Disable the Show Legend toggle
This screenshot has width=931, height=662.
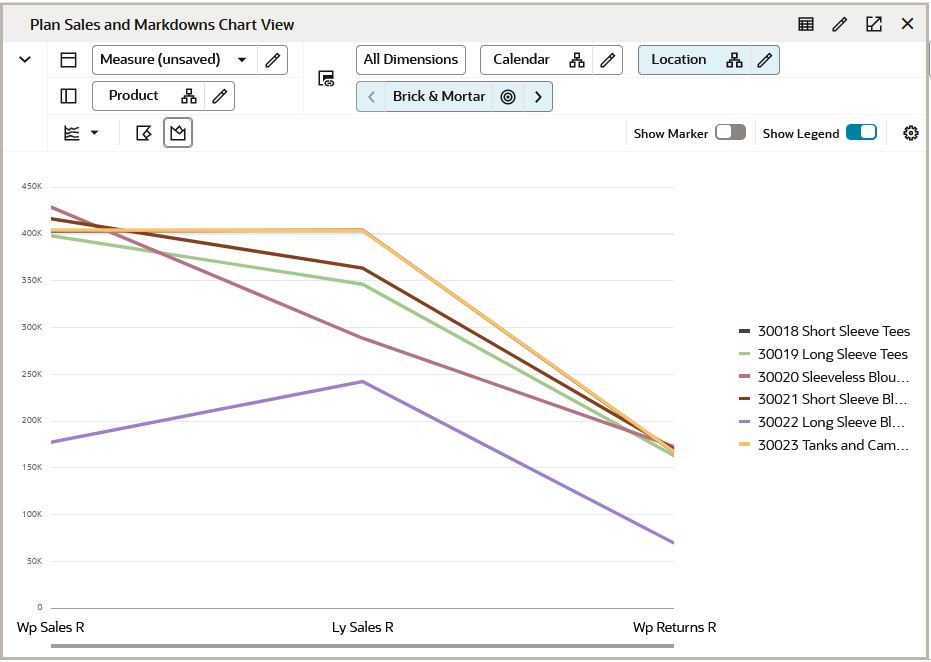pos(859,131)
